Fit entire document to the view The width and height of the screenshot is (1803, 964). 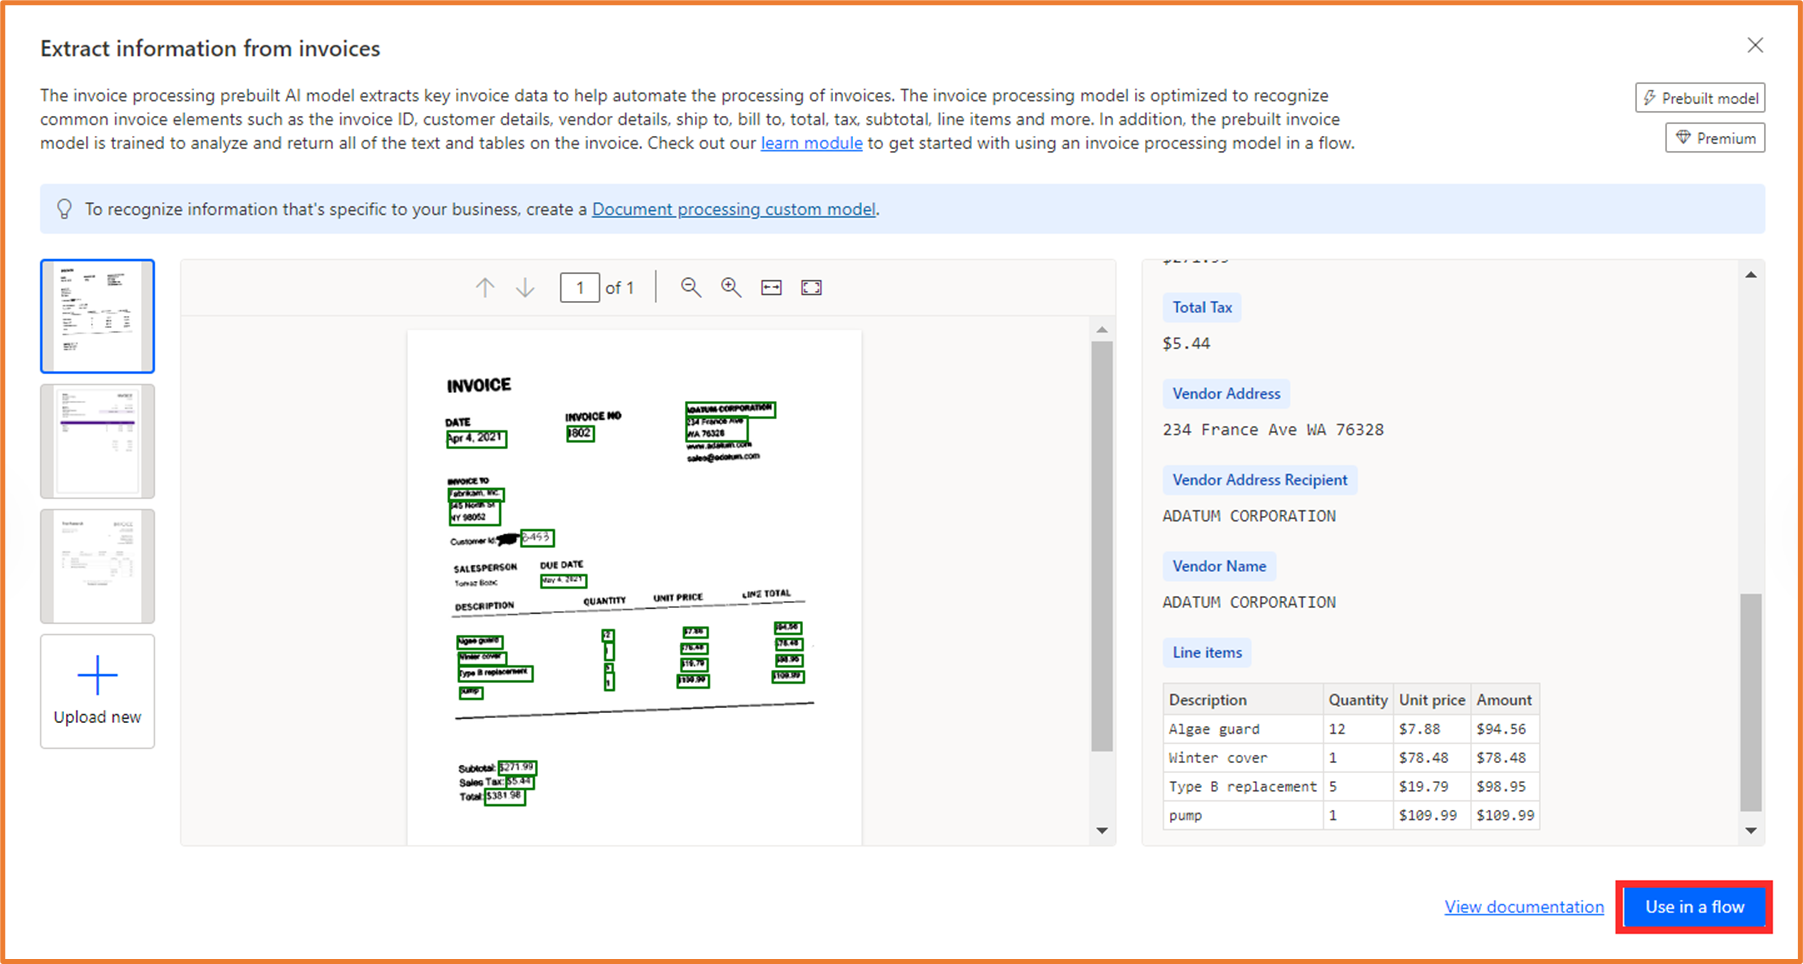tap(811, 287)
